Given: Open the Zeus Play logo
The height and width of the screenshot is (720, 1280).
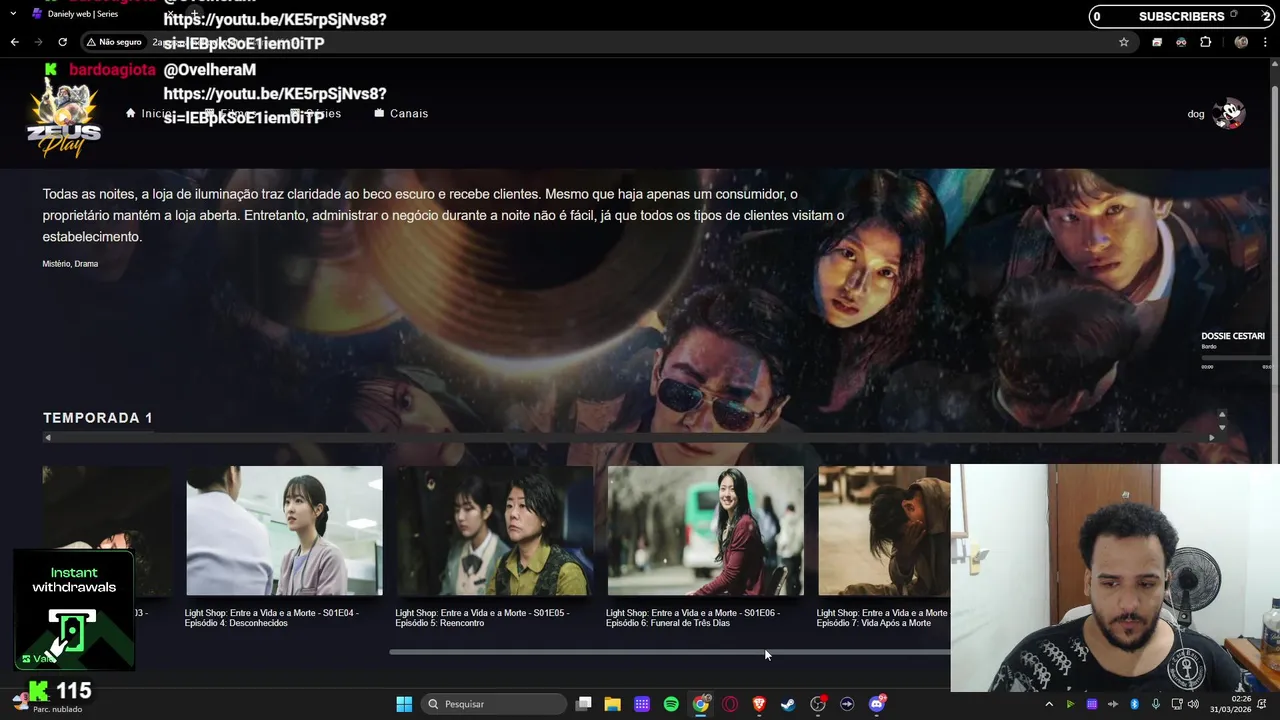Looking at the screenshot, I should click(x=64, y=118).
